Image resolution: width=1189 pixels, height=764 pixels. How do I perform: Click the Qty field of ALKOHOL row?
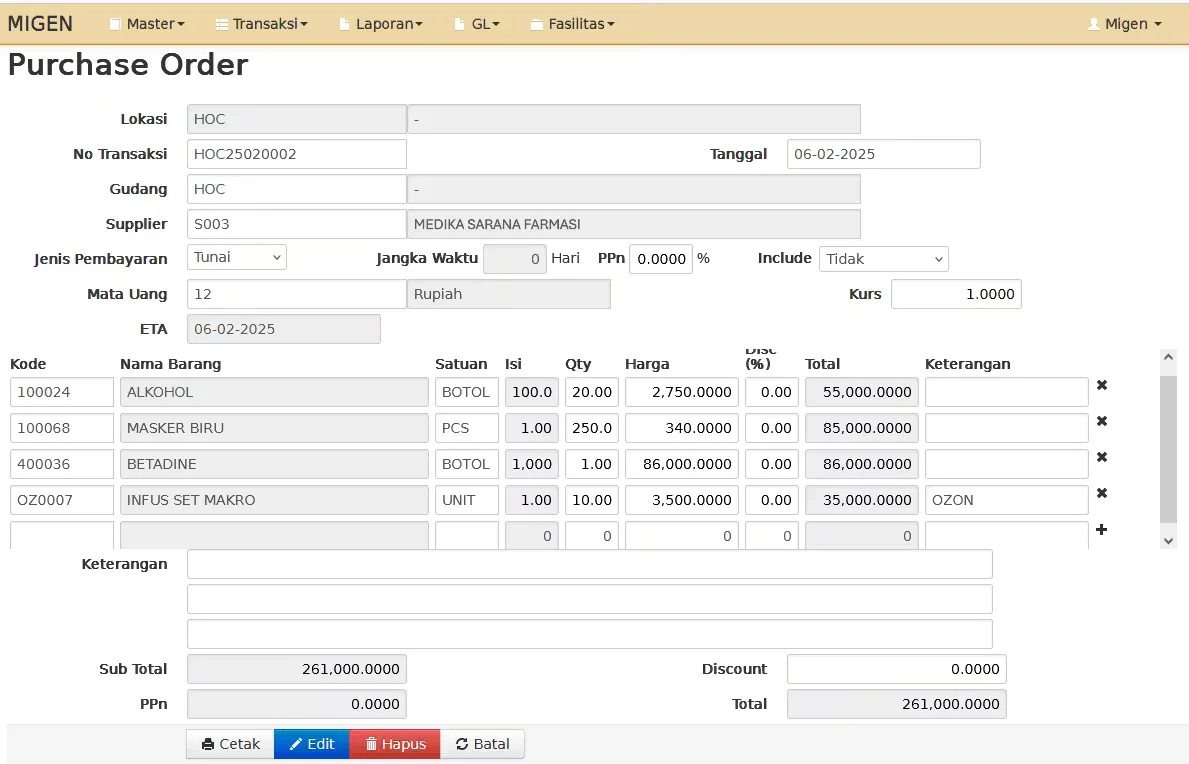point(591,392)
